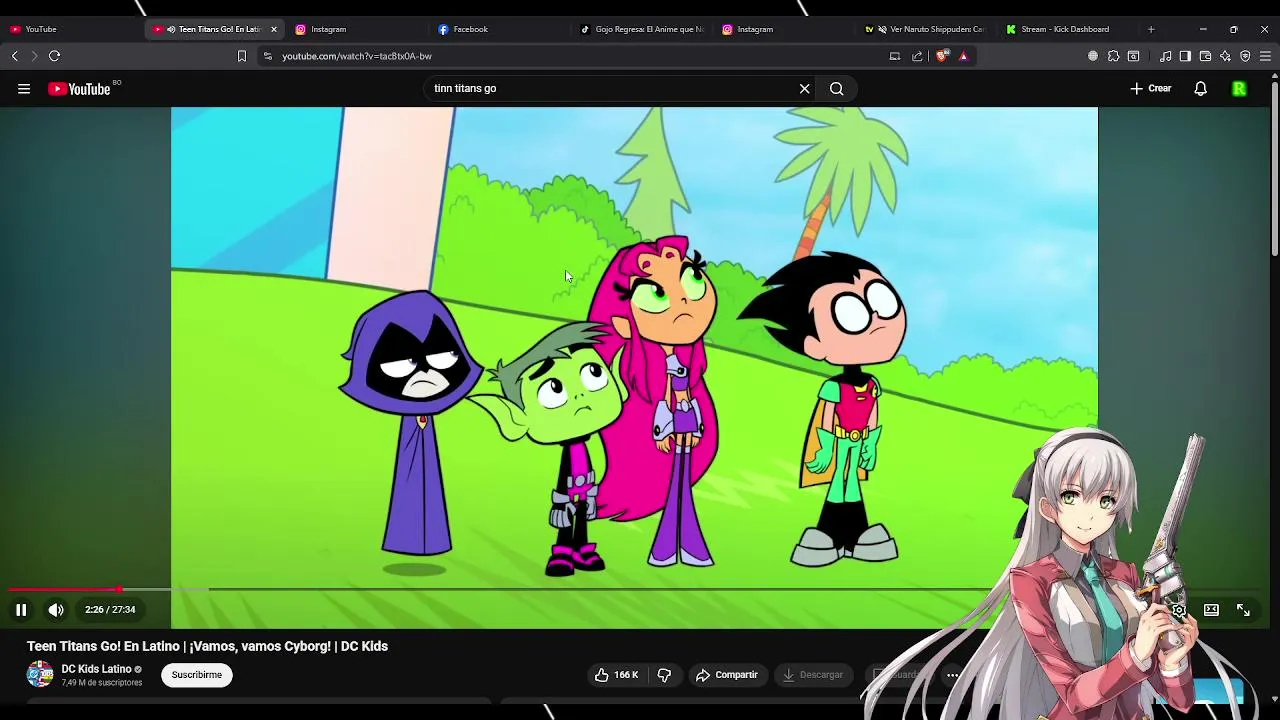Switch to the Ver Naruto Shippuden tab
The width and height of the screenshot is (1280, 720).
pos(925,29)
